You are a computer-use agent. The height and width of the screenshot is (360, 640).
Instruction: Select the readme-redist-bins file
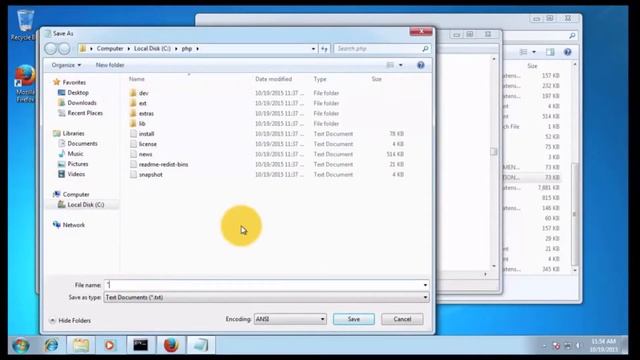pos(163,164)
